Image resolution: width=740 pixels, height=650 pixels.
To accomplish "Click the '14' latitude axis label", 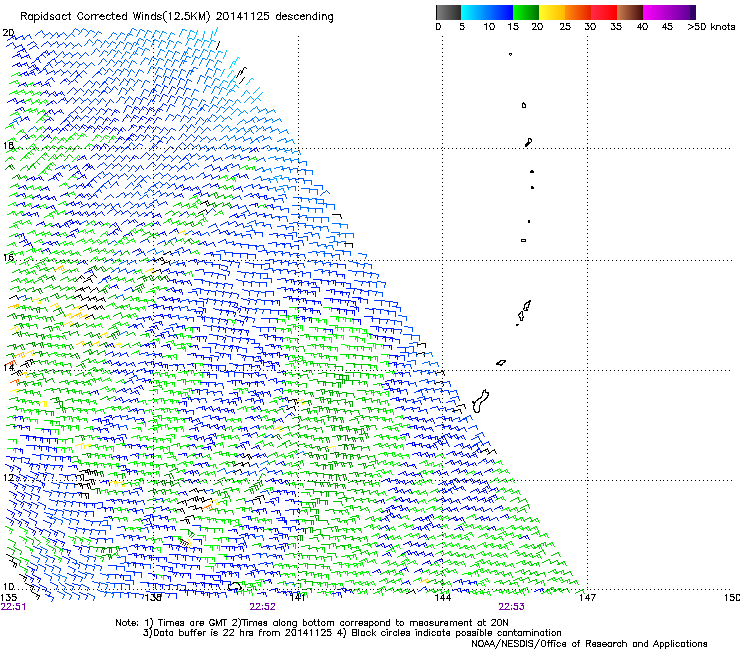I will [8, 367].
